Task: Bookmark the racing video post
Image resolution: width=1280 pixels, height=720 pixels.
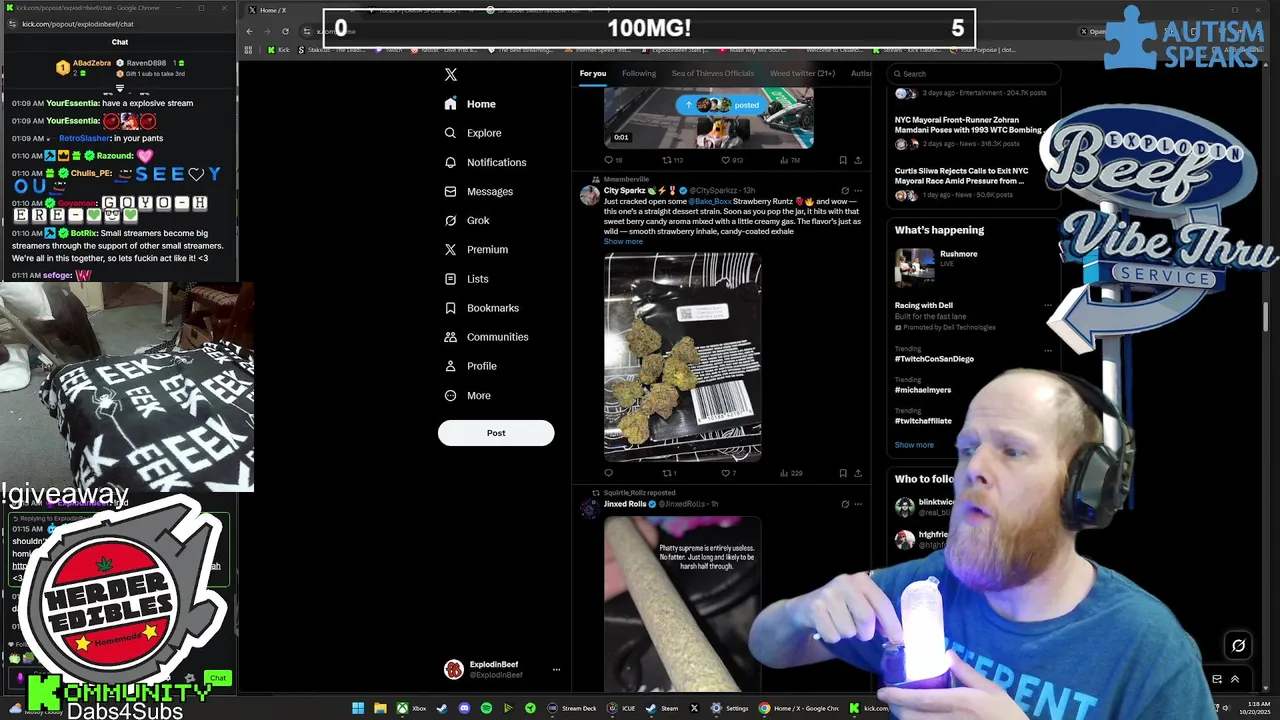Action: tap(843, 160)
